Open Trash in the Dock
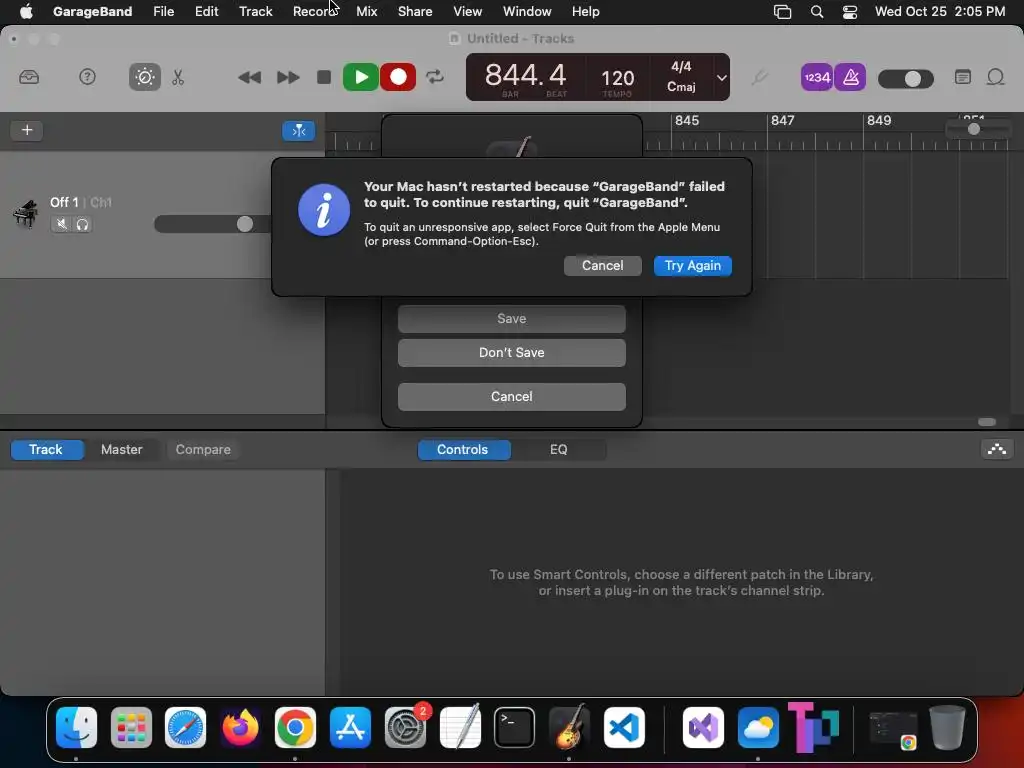The image size is (1024, 768). point(947,727)
